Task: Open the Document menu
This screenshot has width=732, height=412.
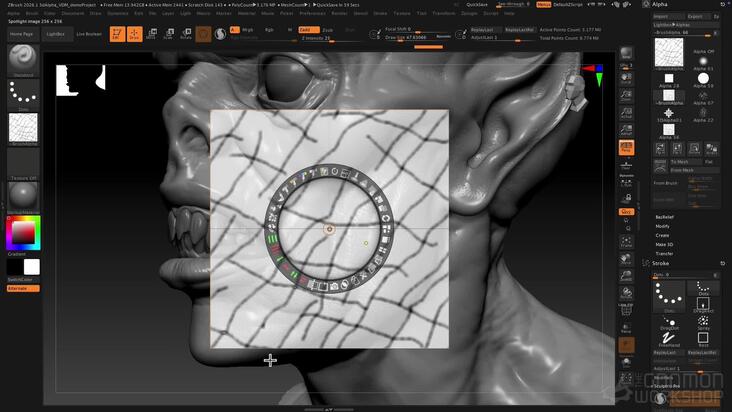Action: (73, 14)
